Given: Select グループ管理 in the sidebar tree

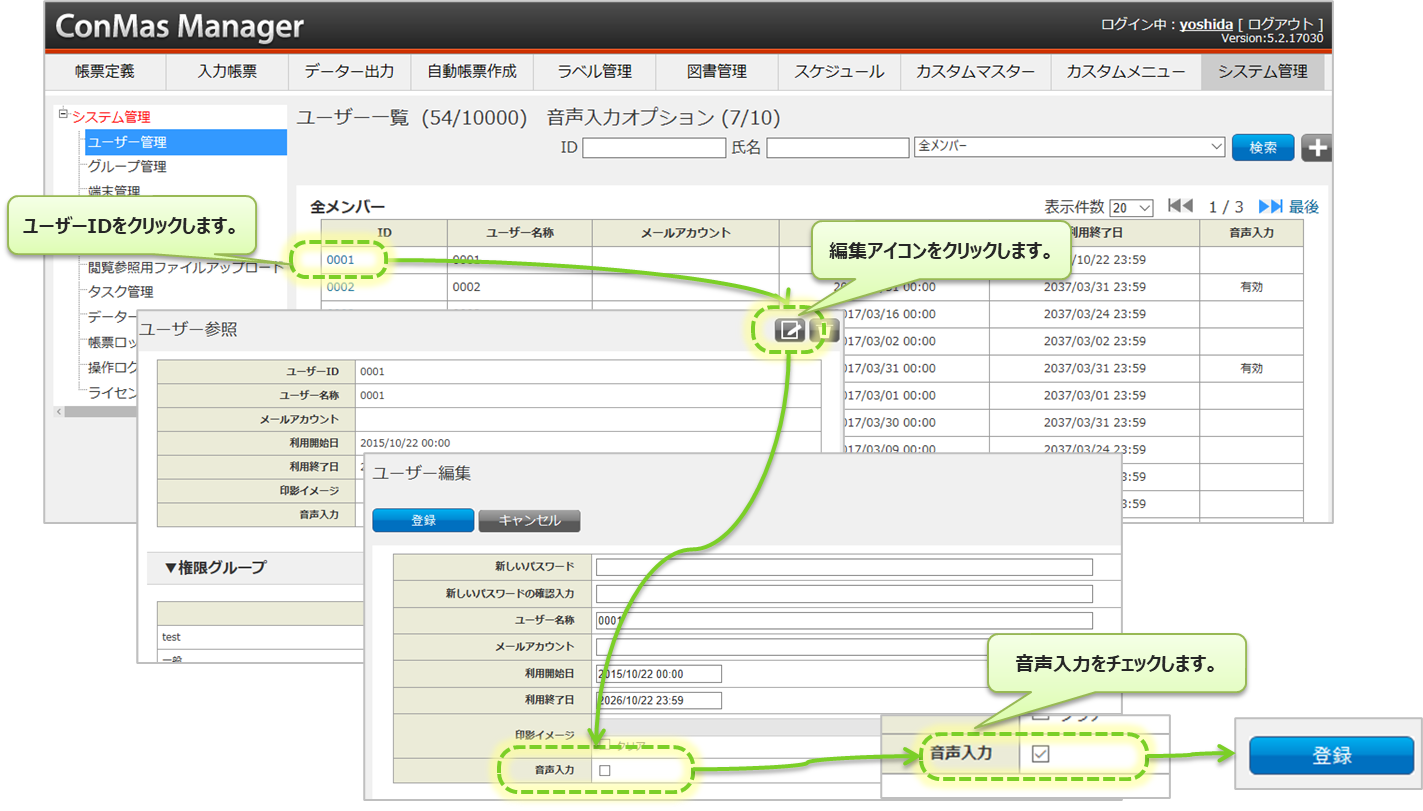Looking at the screenshot, I should [x=127, y=166].
